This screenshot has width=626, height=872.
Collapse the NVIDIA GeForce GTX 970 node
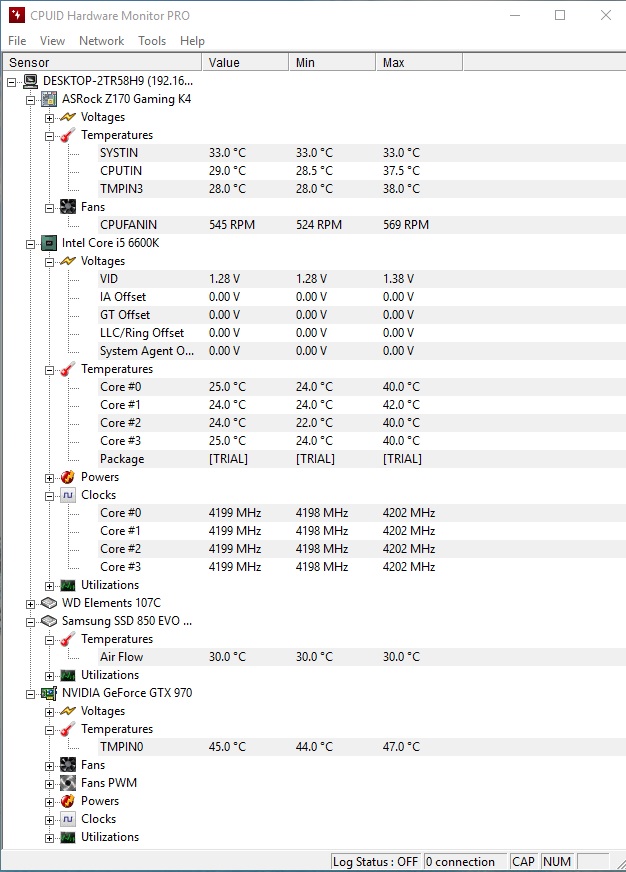(31, 694)
